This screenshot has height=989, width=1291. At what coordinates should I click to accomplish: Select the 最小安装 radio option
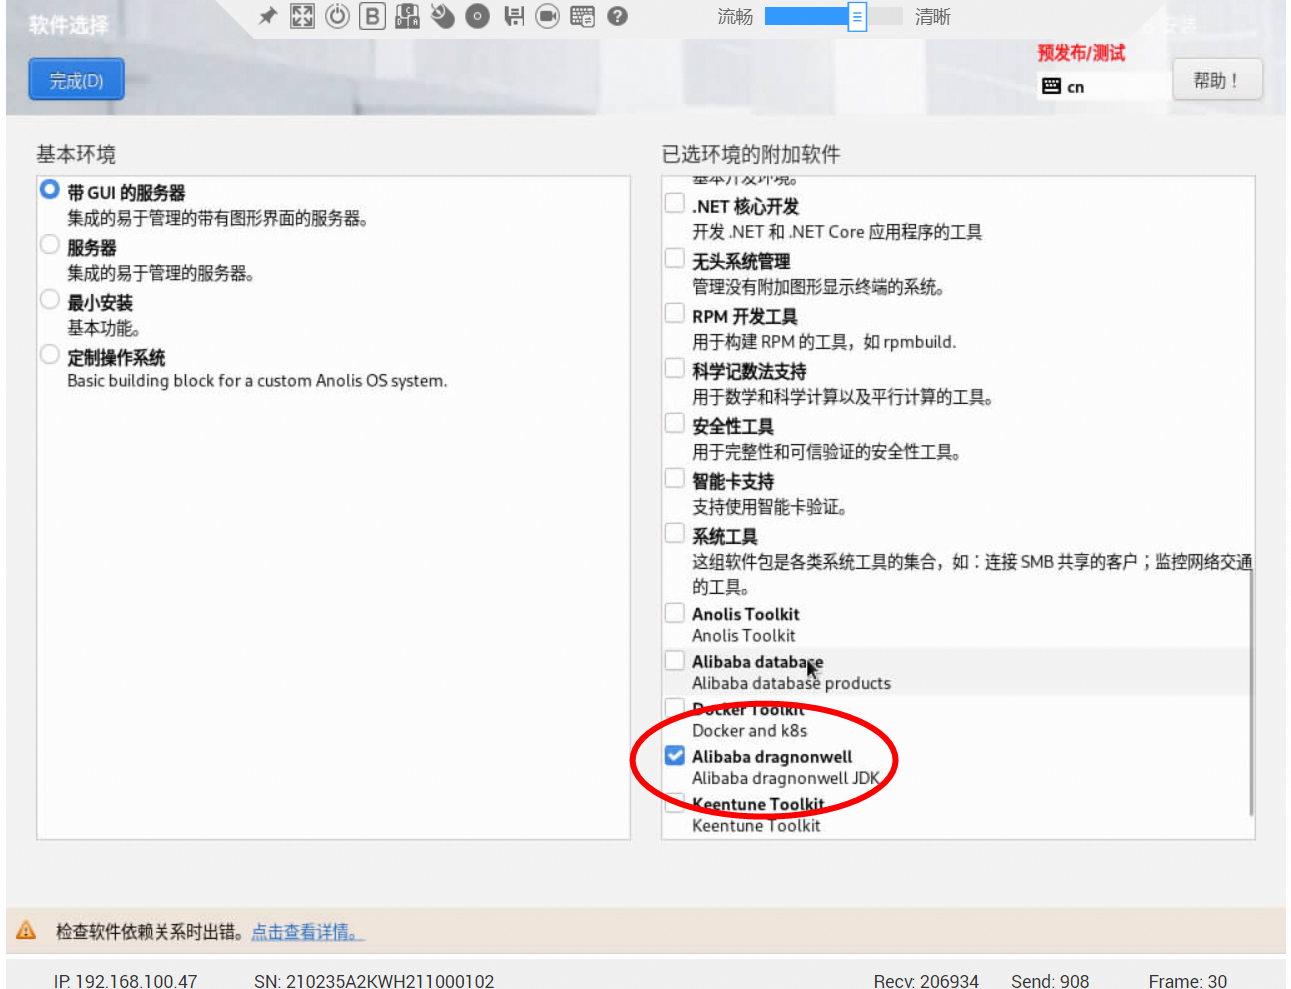(x=50, y=299)
